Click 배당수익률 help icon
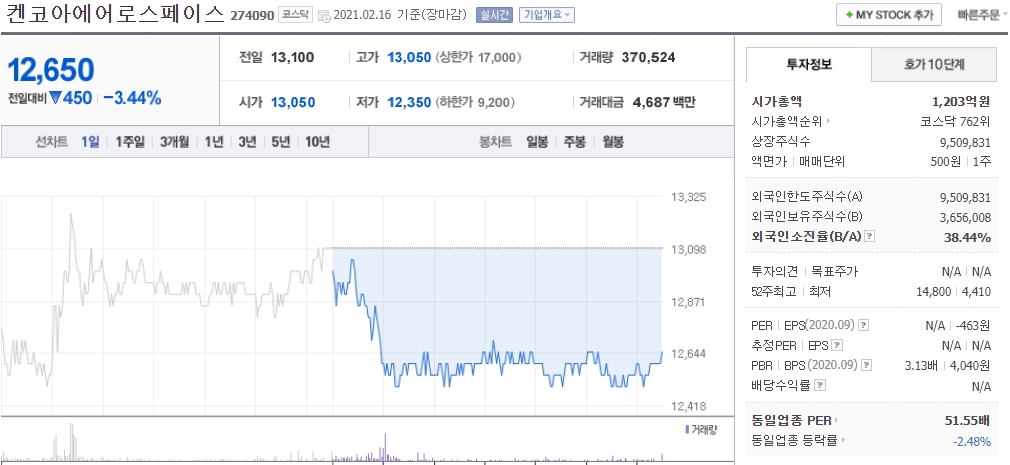 click(819, 386)
